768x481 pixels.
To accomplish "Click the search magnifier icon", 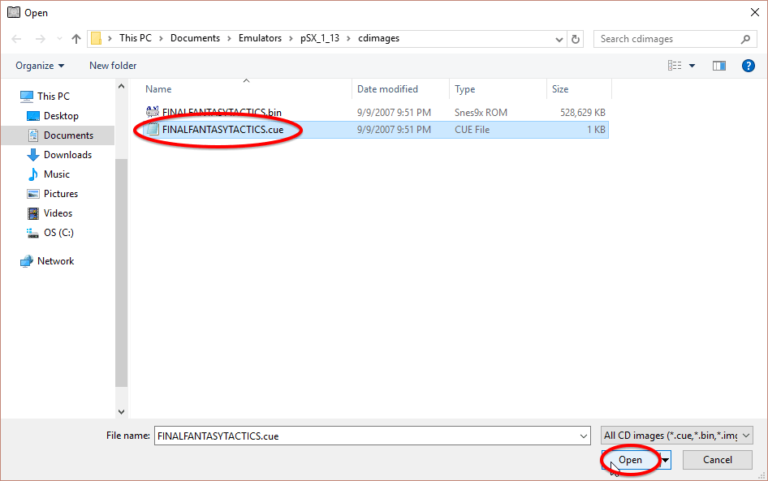I will click(746, 39).
